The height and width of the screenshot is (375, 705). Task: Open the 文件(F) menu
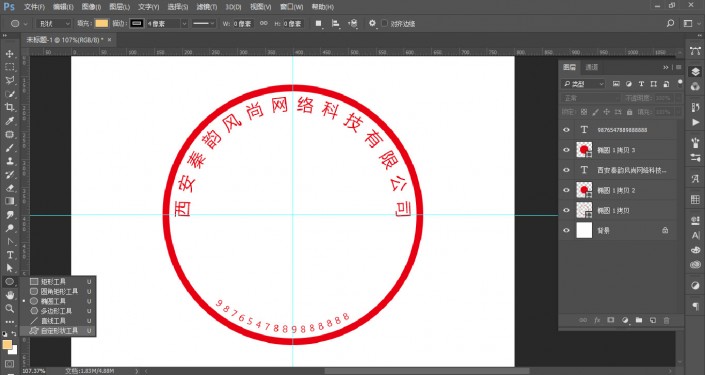click(x=34, y=7)
